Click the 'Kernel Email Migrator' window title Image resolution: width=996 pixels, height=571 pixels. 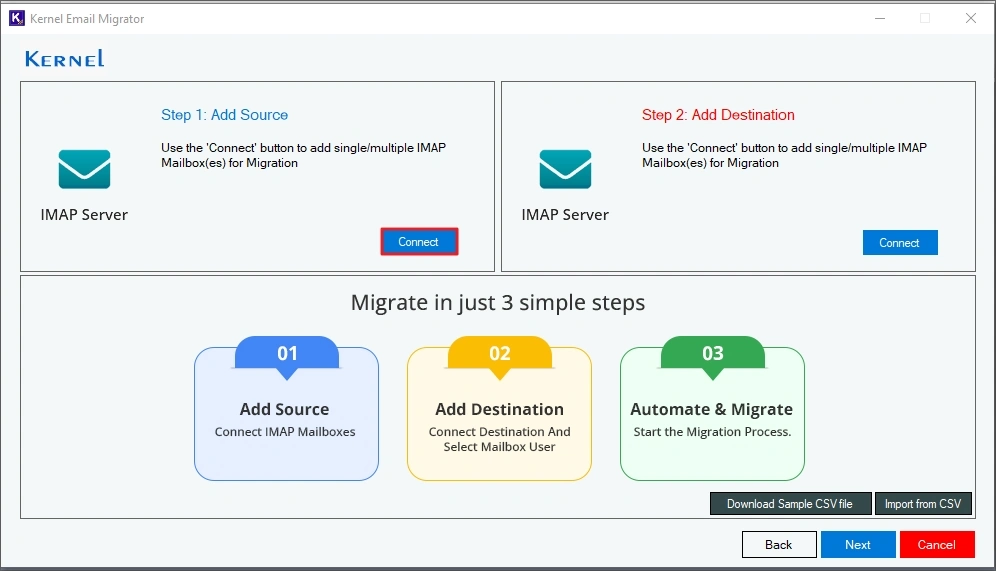(87, 19)
